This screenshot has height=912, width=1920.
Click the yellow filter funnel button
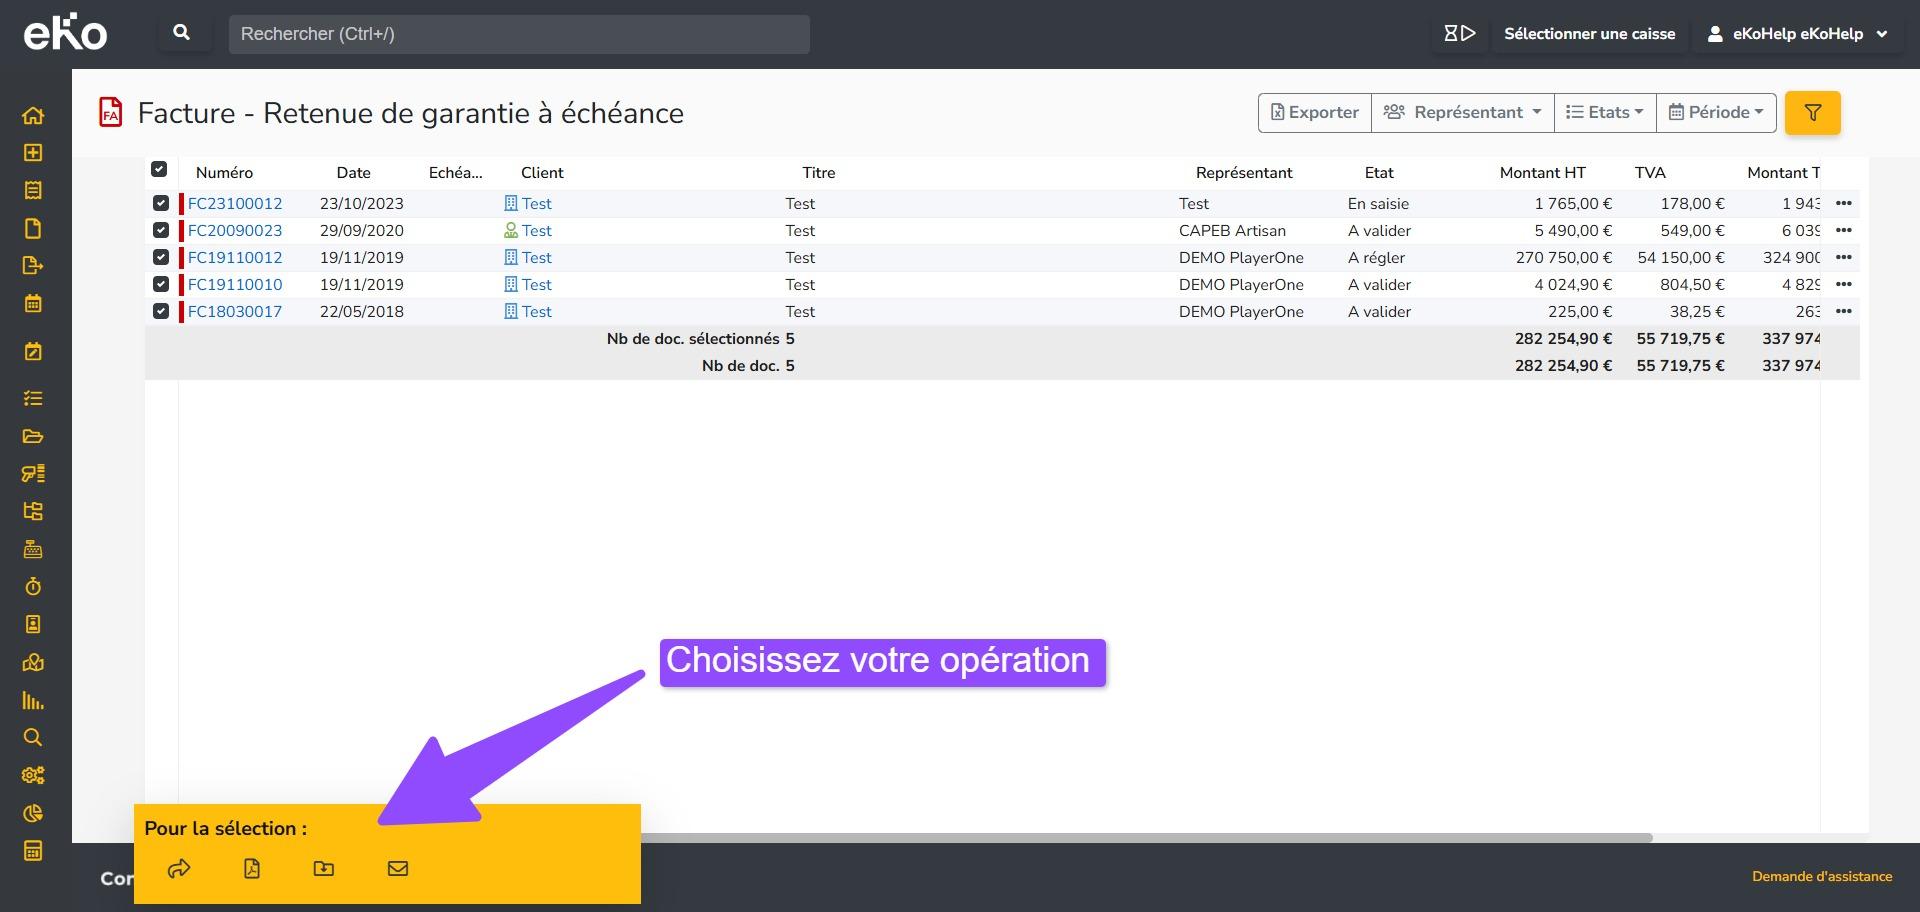pyautogui.click(x=1812, y=113)
